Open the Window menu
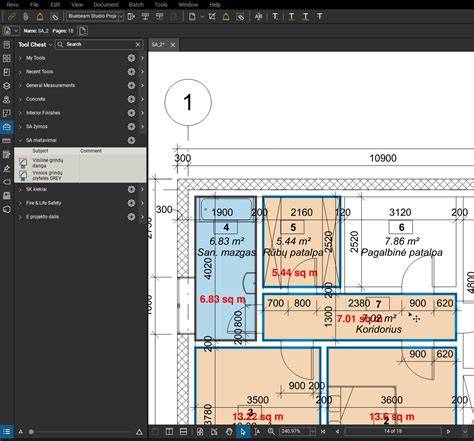The width and height of the screenshot is (474, 441). pyautogui.click(x=188, y=5)
